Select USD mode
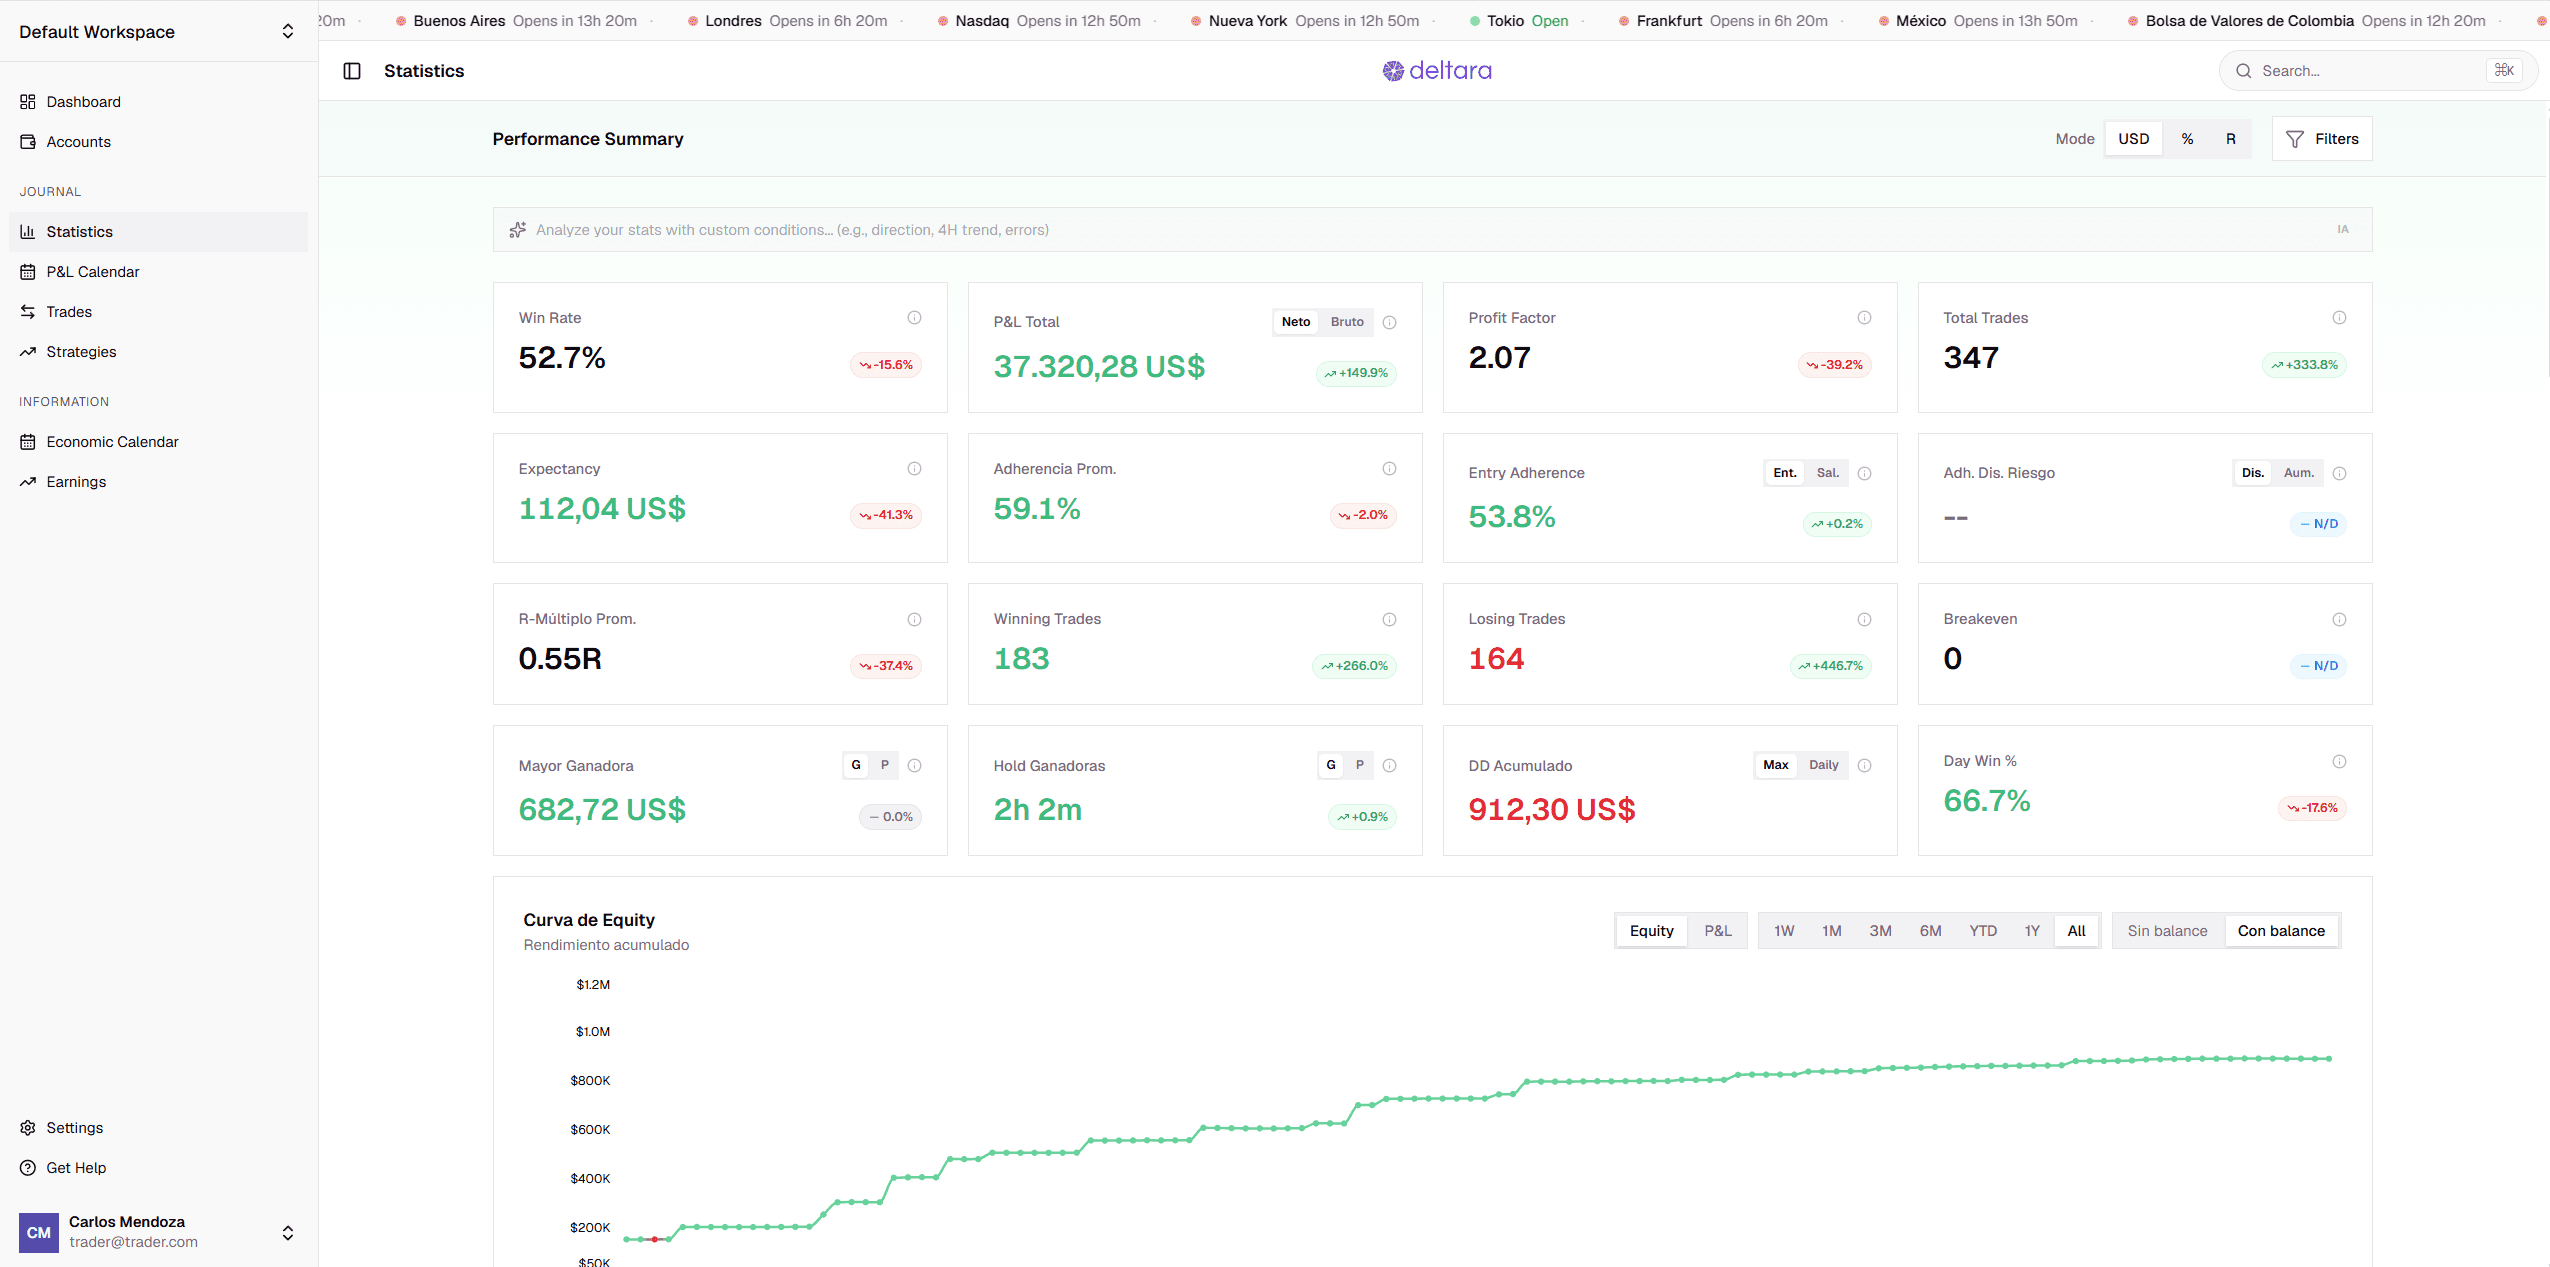2550x1267 pixels. tap(2133, 139)
